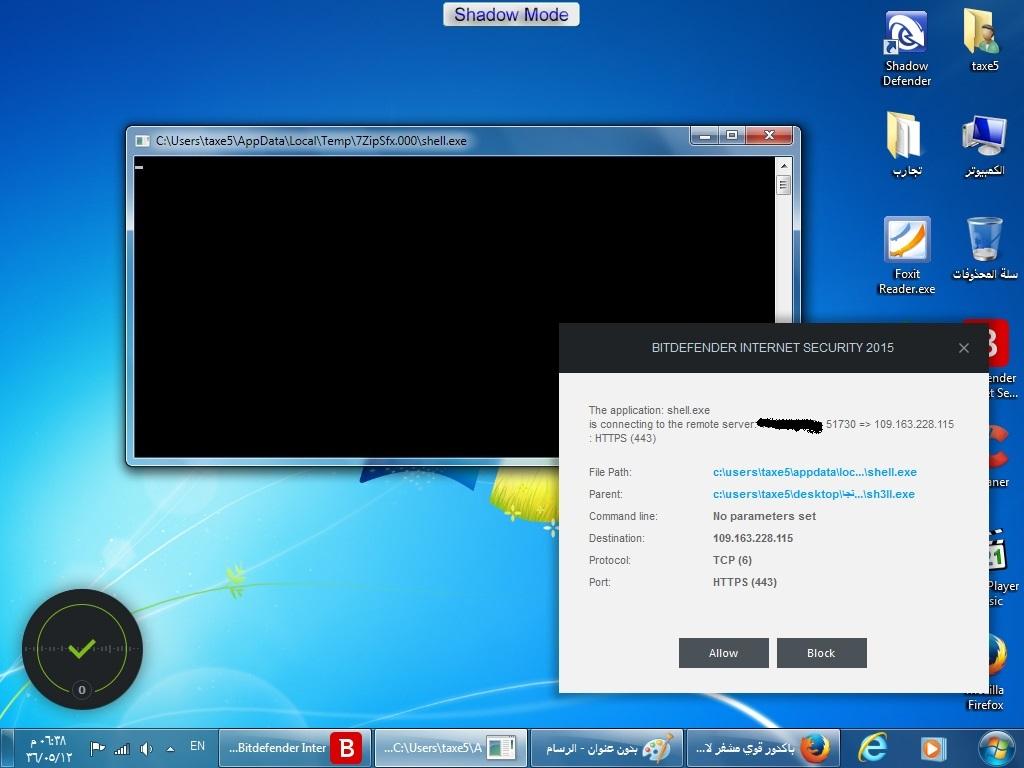Open the Parent sh3ll.exe path link

(814, 494)
